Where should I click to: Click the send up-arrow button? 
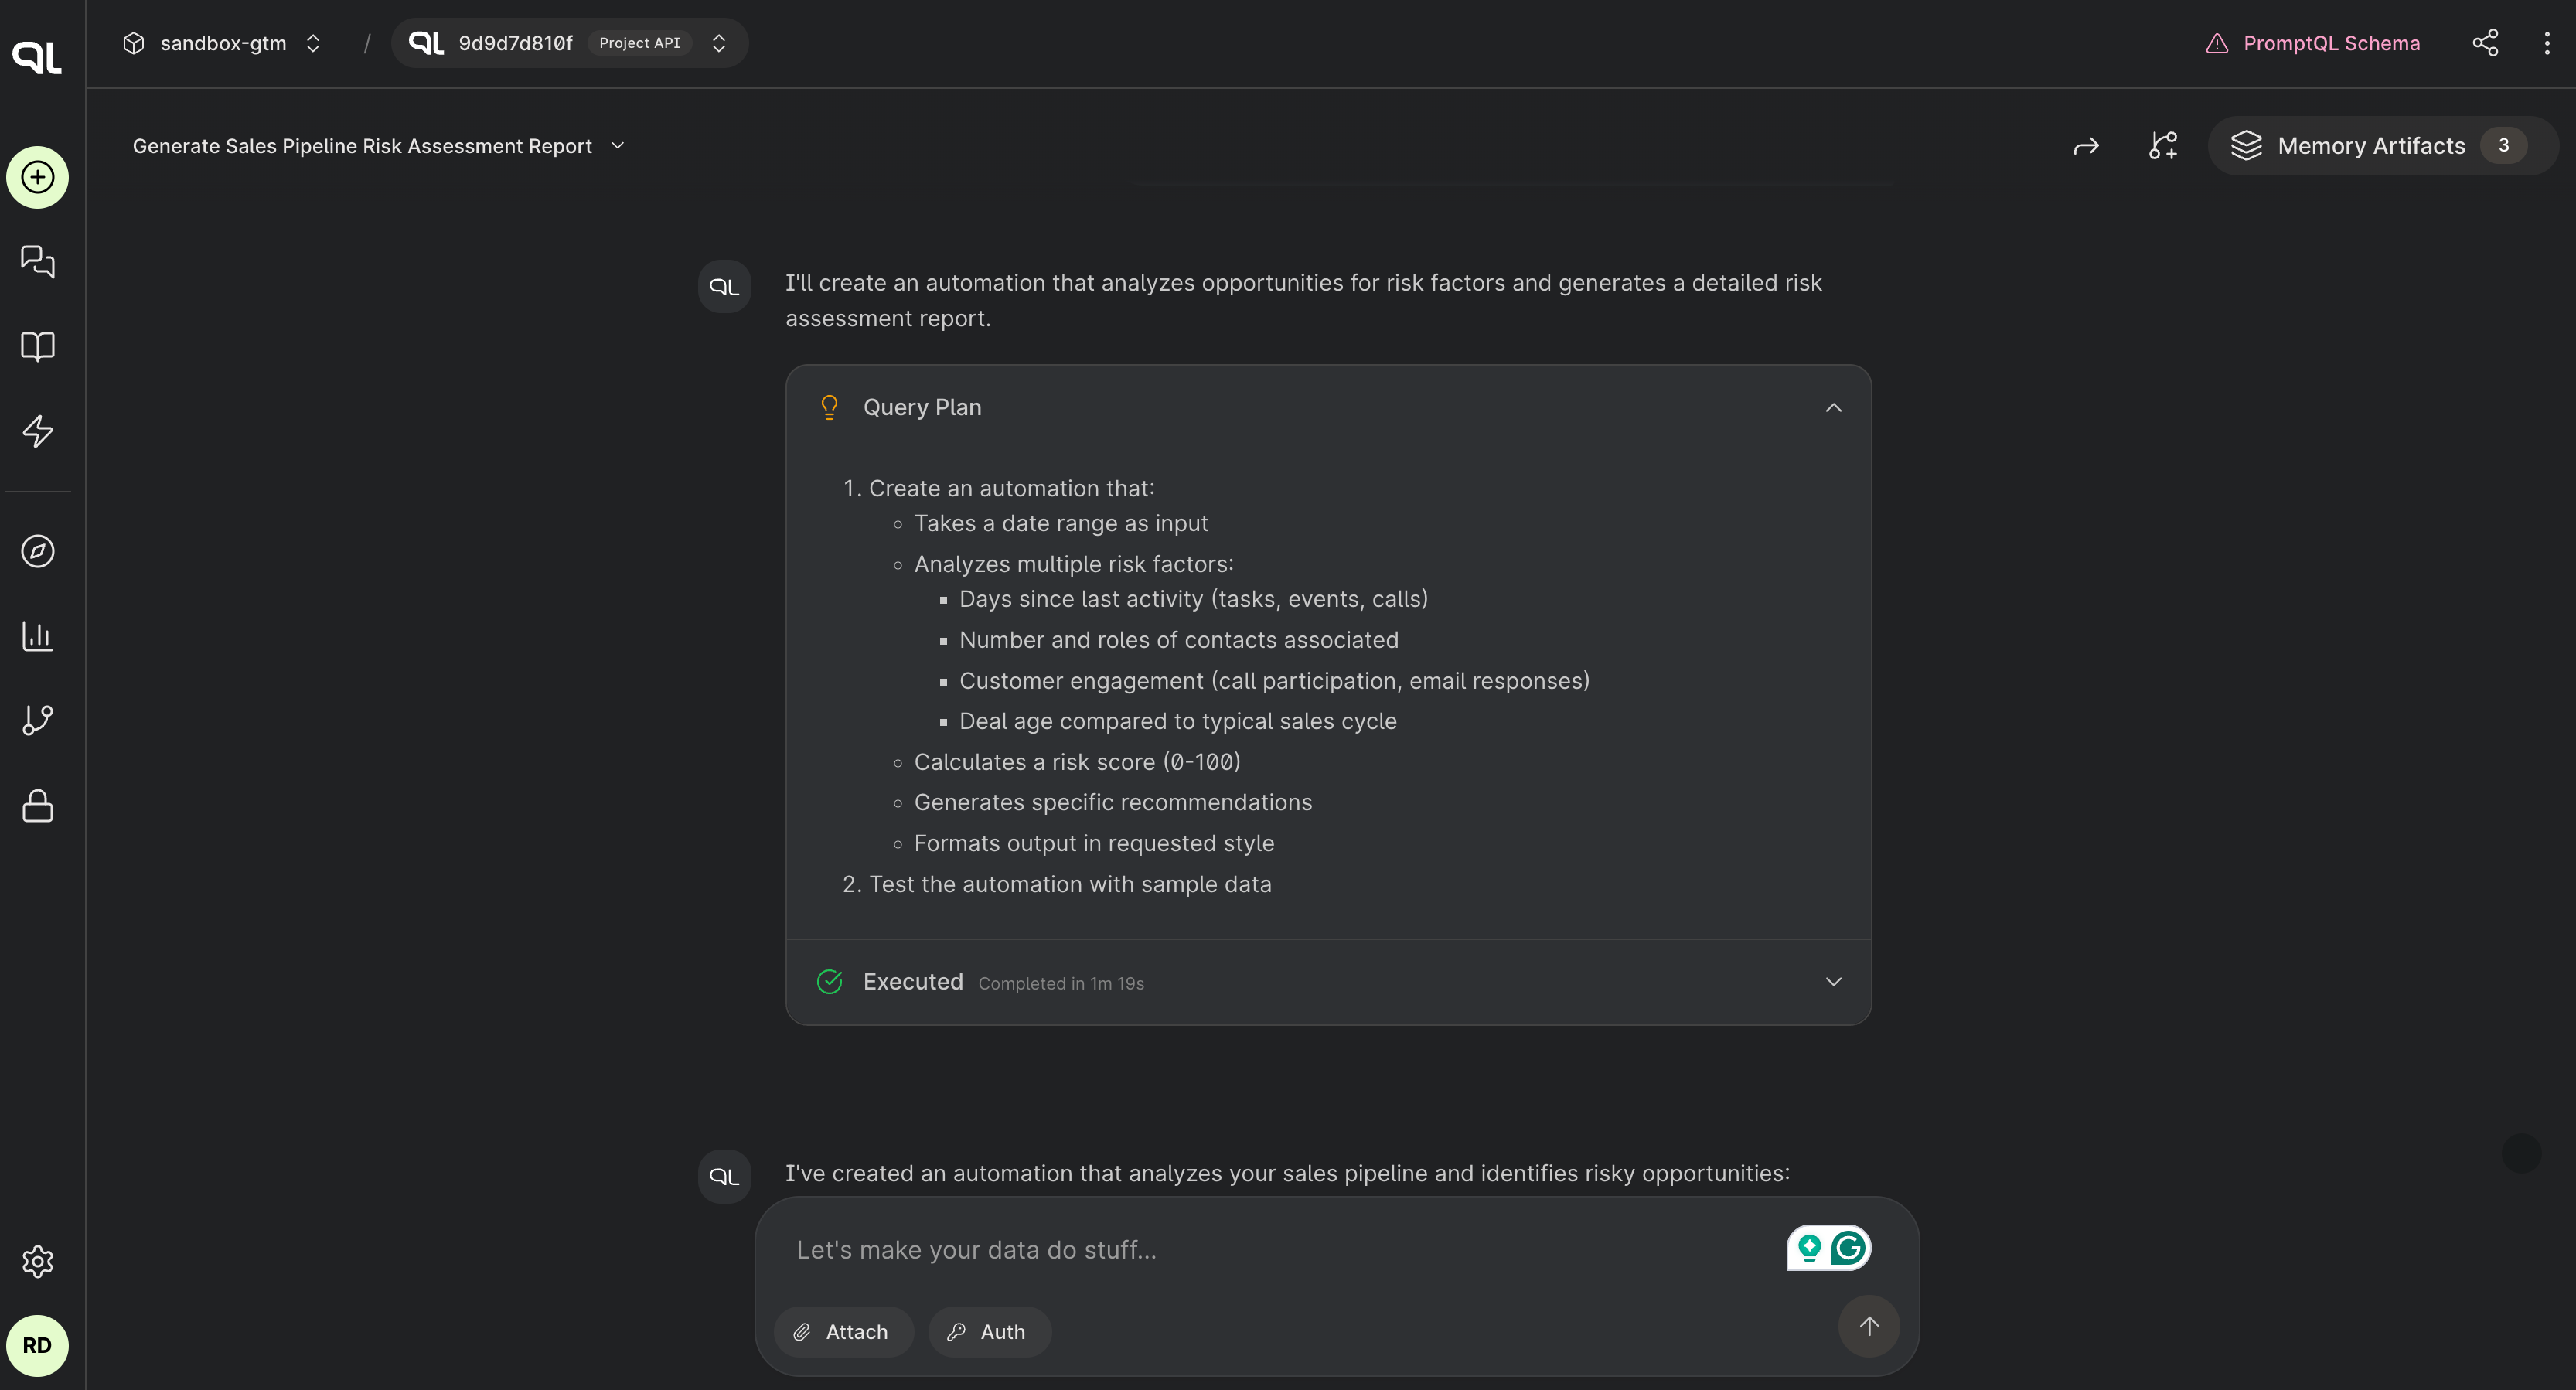1869,1326
